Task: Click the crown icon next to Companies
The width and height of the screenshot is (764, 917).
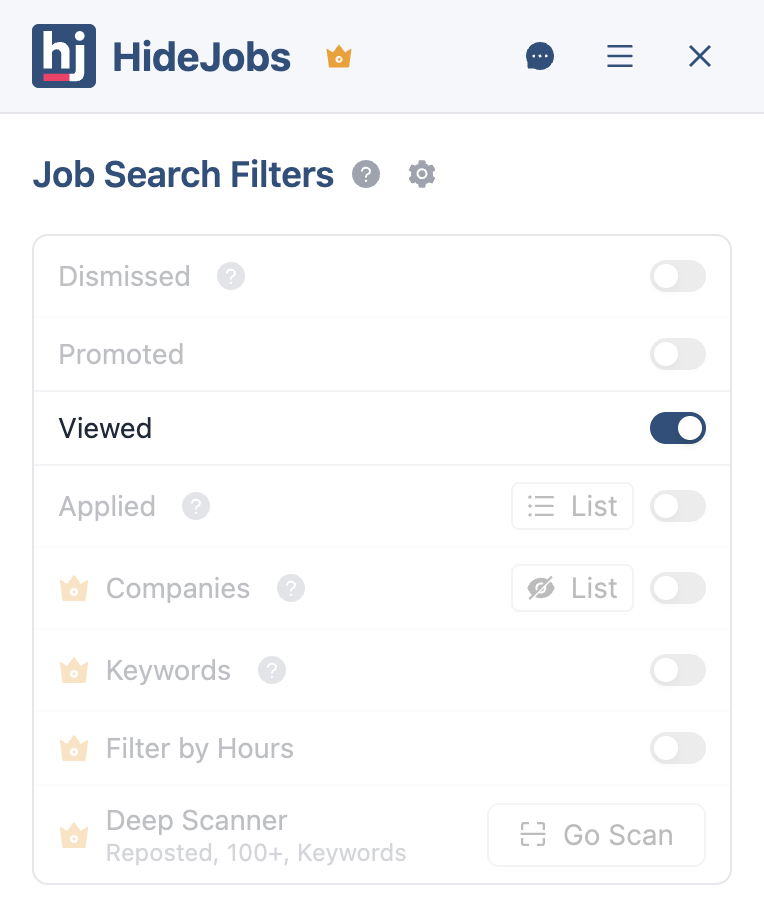Action: (x=74, y=589)
